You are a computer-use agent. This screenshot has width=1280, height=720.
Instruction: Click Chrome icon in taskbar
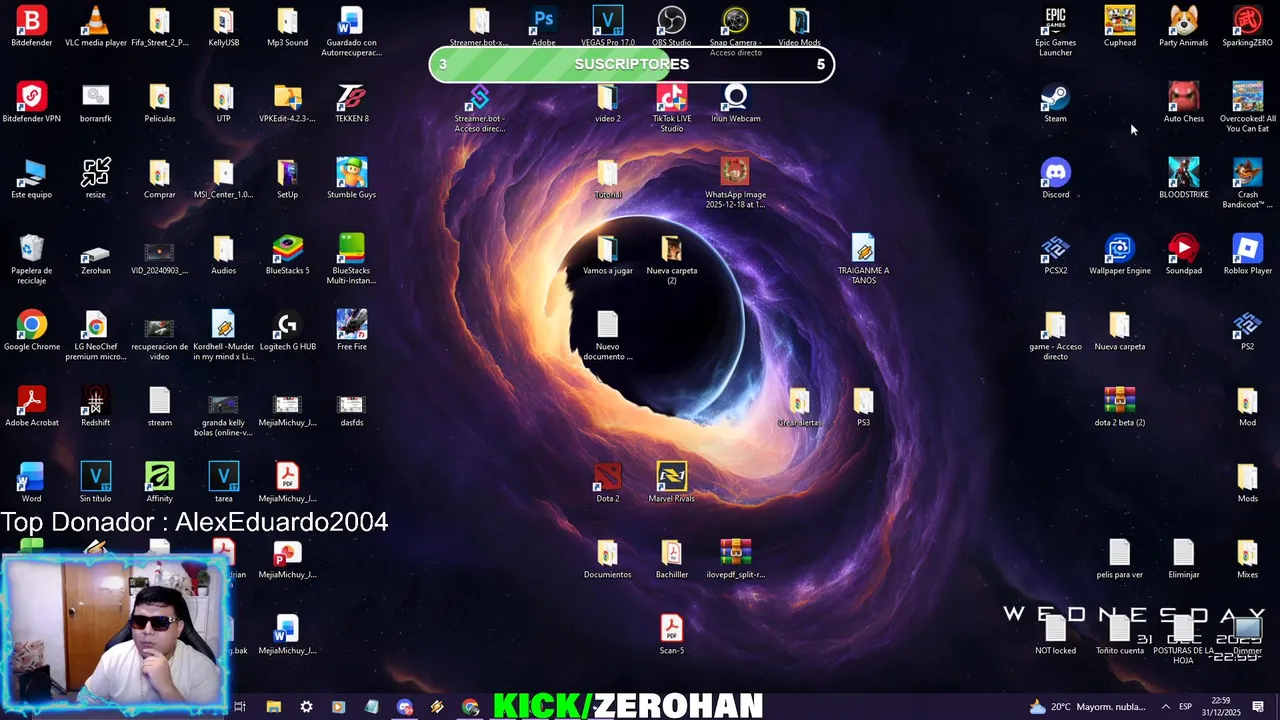[470, 707]
